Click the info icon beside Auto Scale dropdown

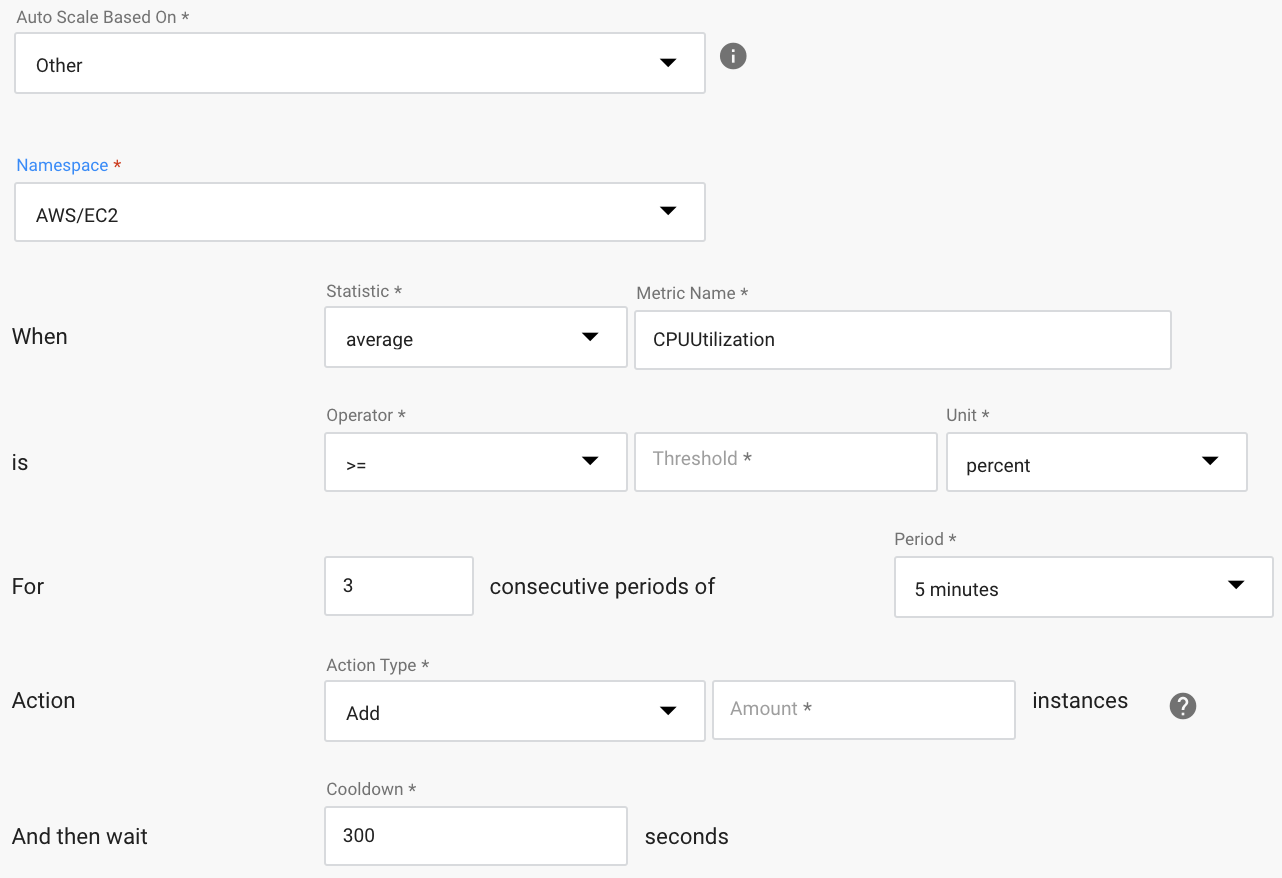[733, 56]
